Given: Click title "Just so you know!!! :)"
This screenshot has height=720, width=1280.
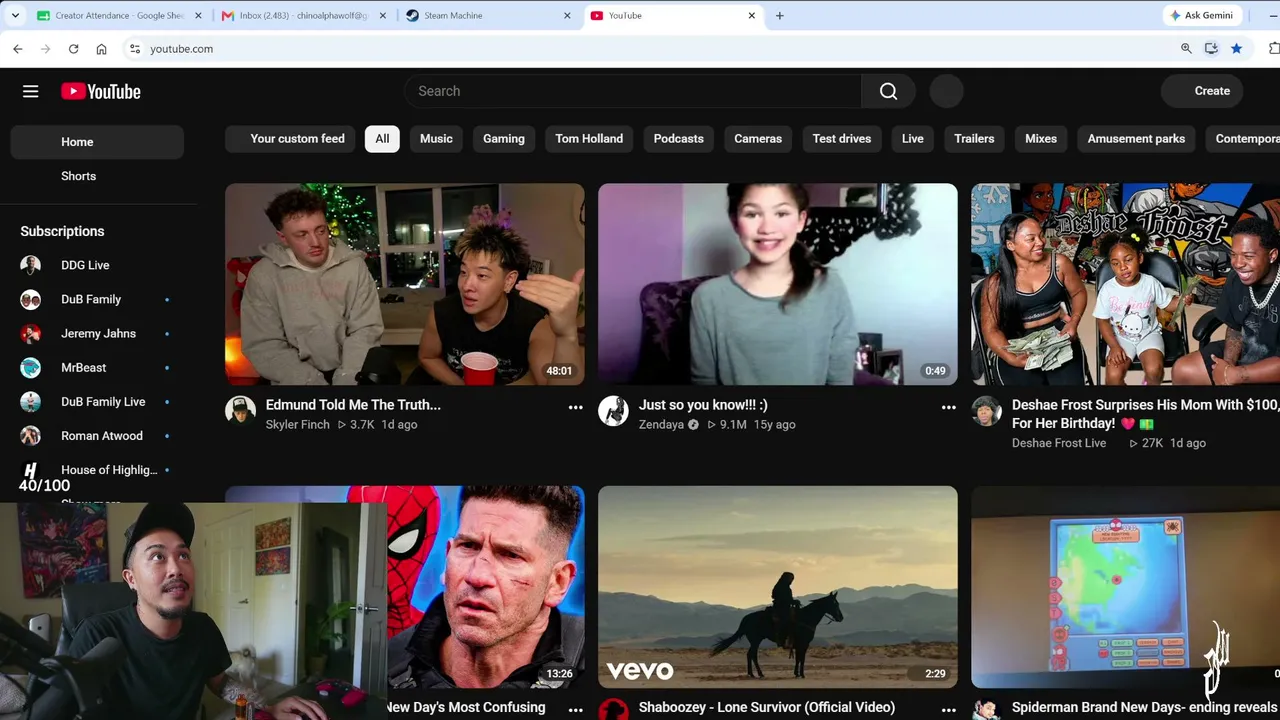Looking at the screenshot, I should [x=703, y=405].
